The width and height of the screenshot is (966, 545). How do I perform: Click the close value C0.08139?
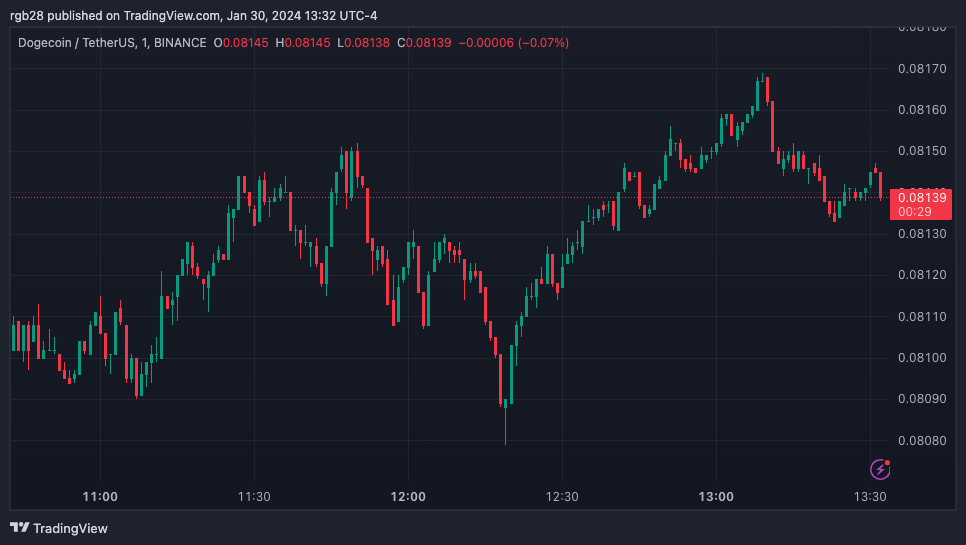pos(424,43)
